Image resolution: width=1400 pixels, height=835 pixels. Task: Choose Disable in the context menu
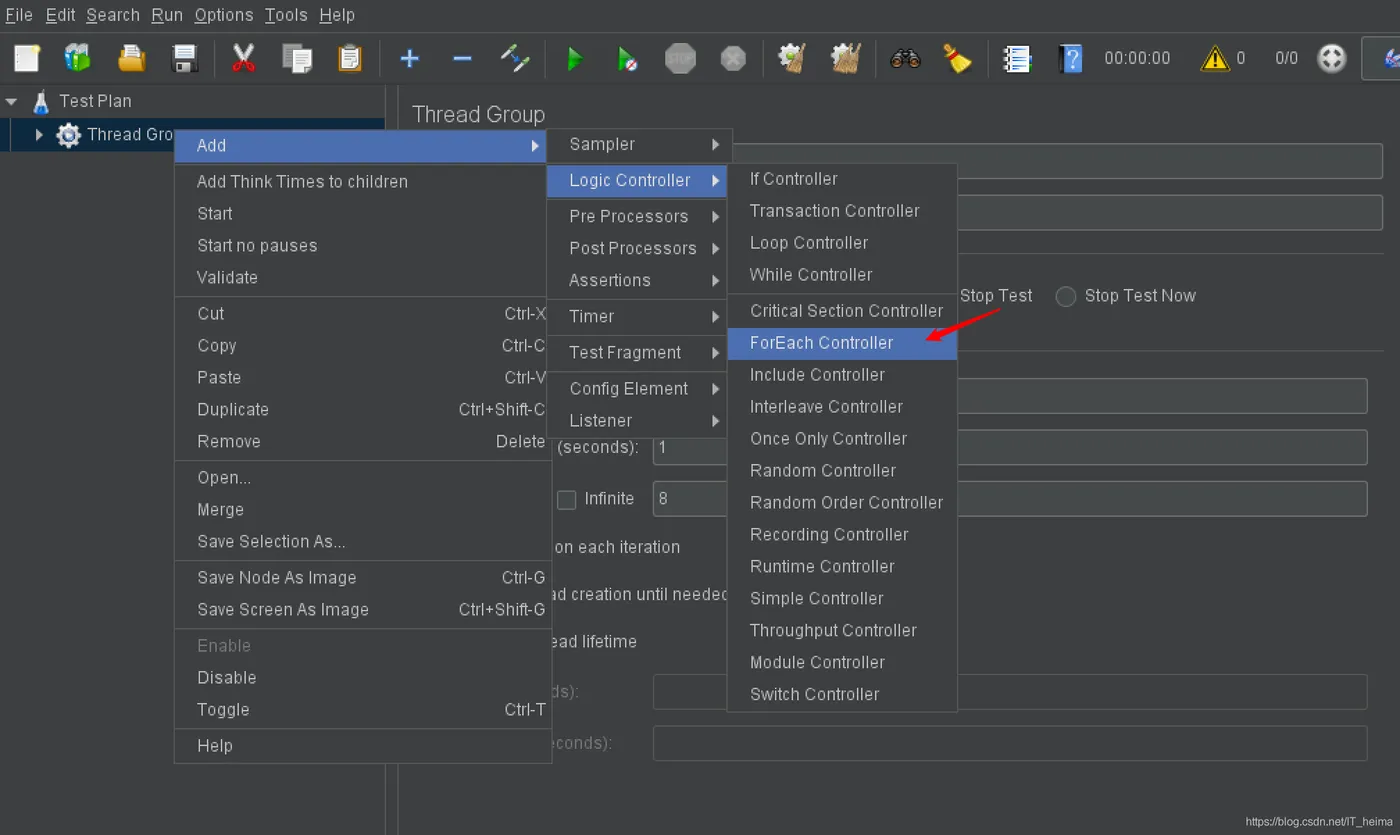tap(363, 678)
